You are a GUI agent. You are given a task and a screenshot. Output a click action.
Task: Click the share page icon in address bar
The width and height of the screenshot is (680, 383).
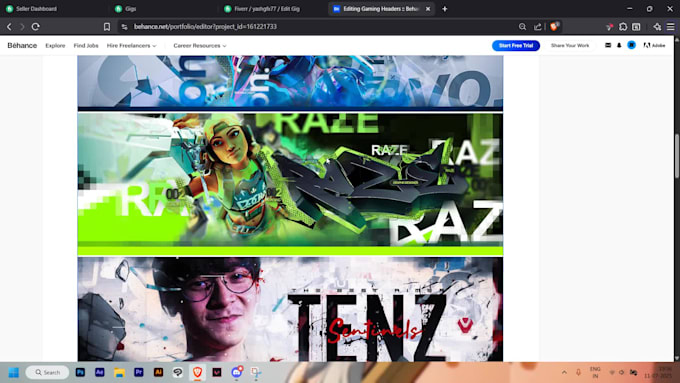click(x=538, y=27)
